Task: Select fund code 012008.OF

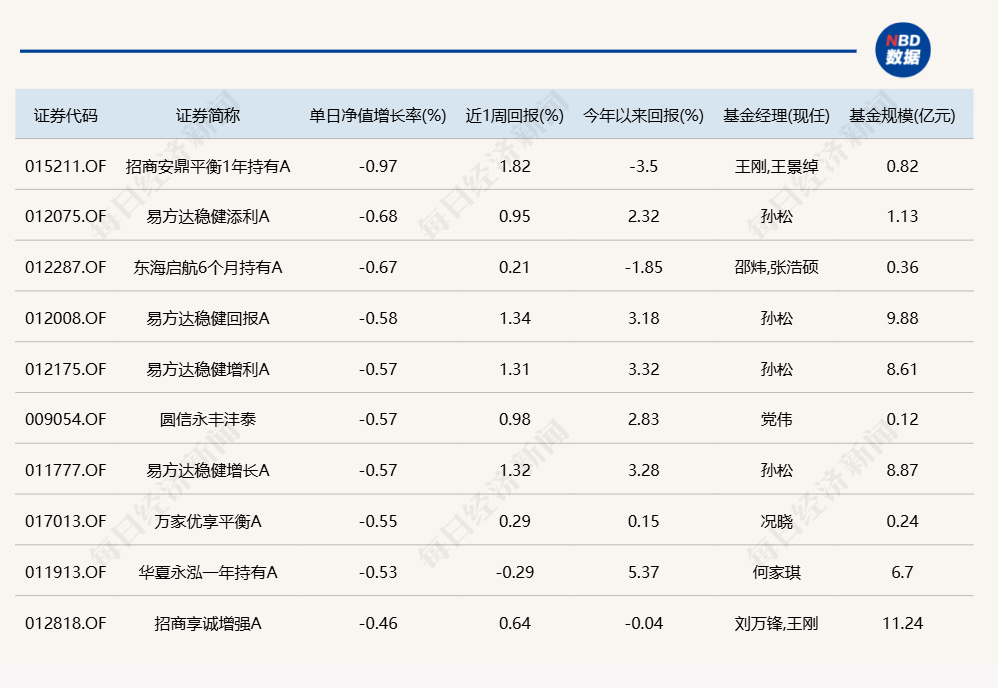Action: coord(66,318)
